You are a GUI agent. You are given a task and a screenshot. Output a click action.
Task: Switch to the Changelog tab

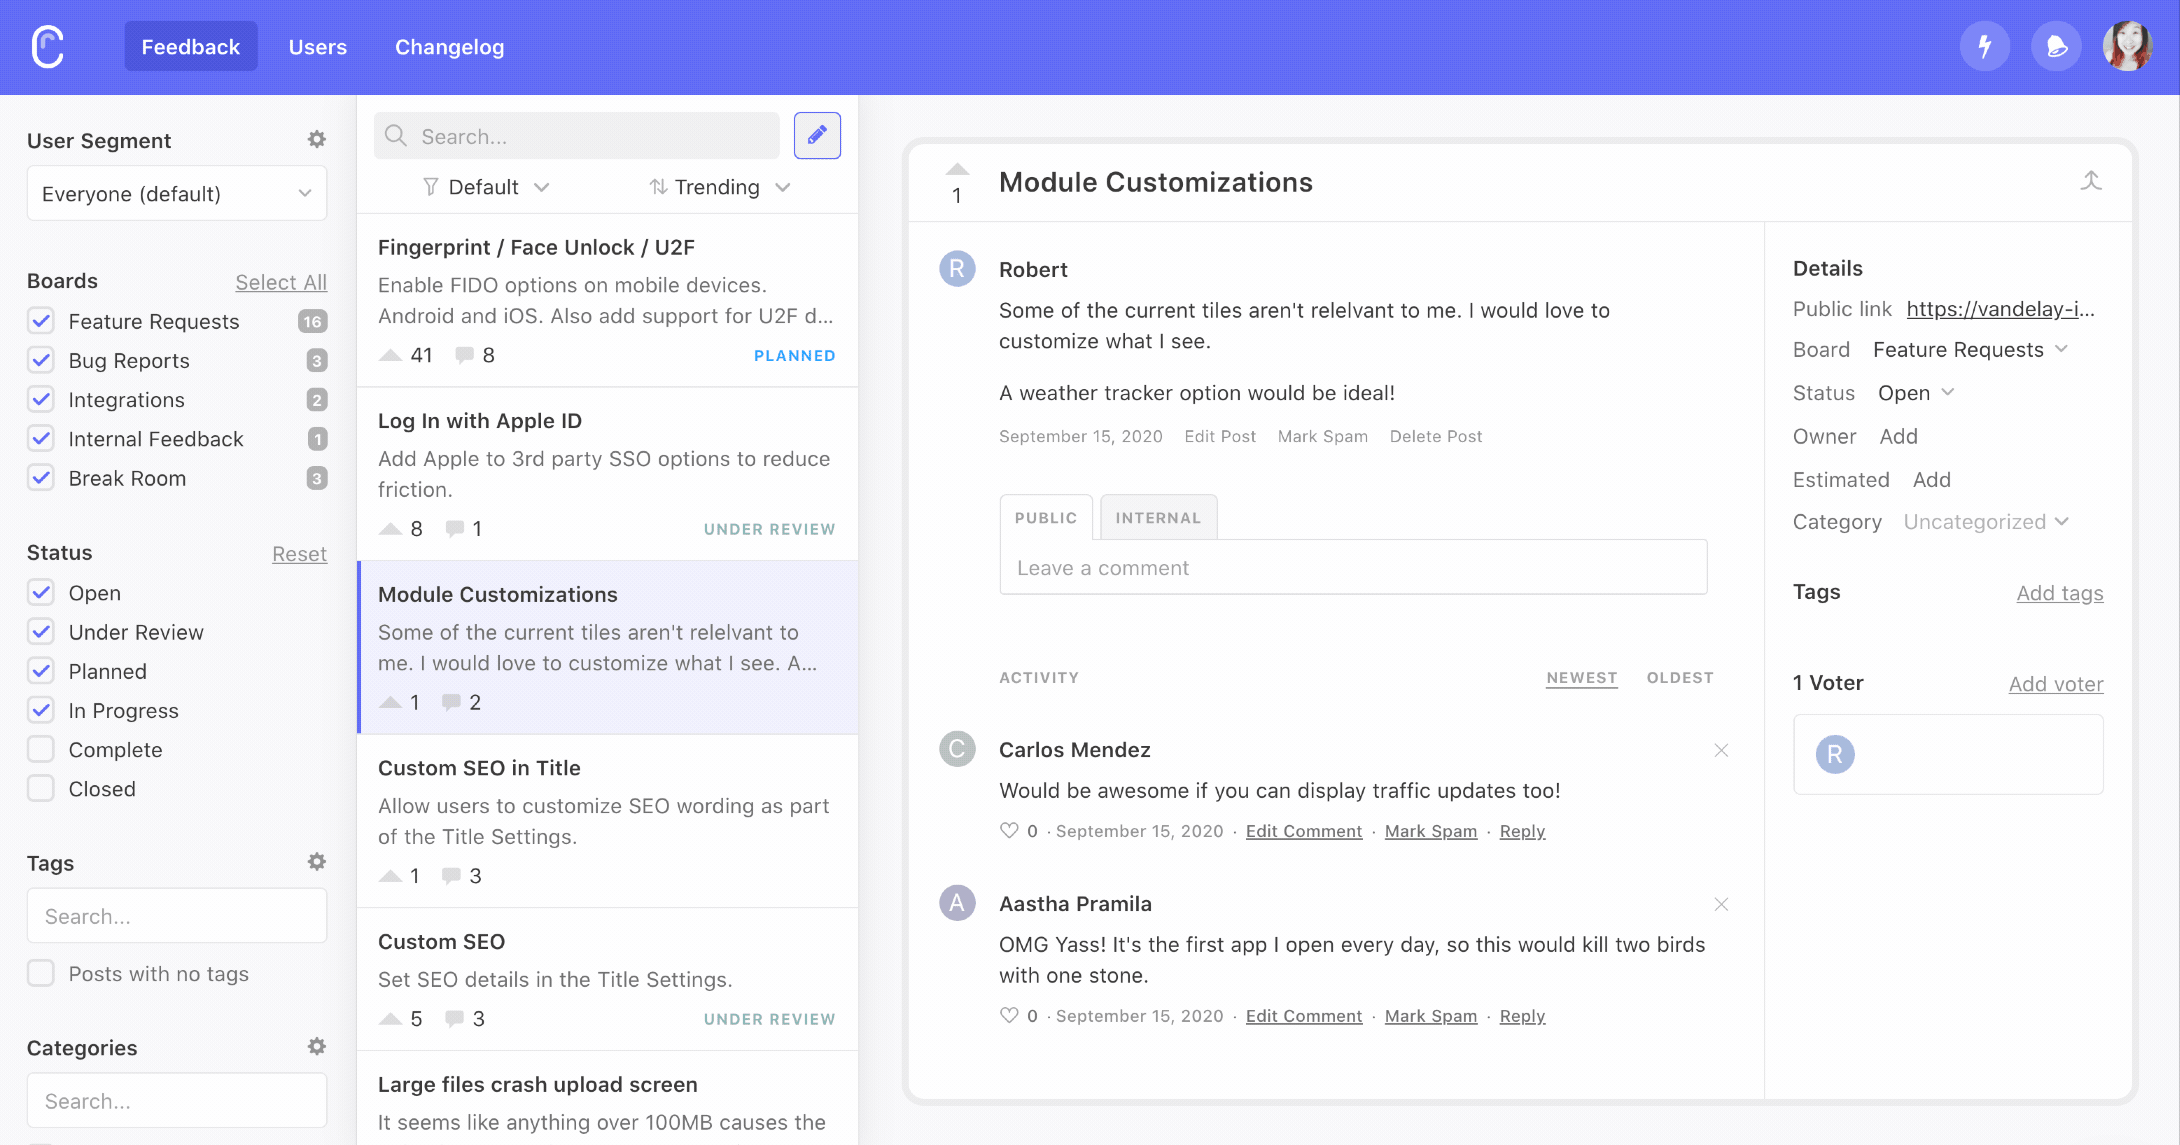pos(450,47)
